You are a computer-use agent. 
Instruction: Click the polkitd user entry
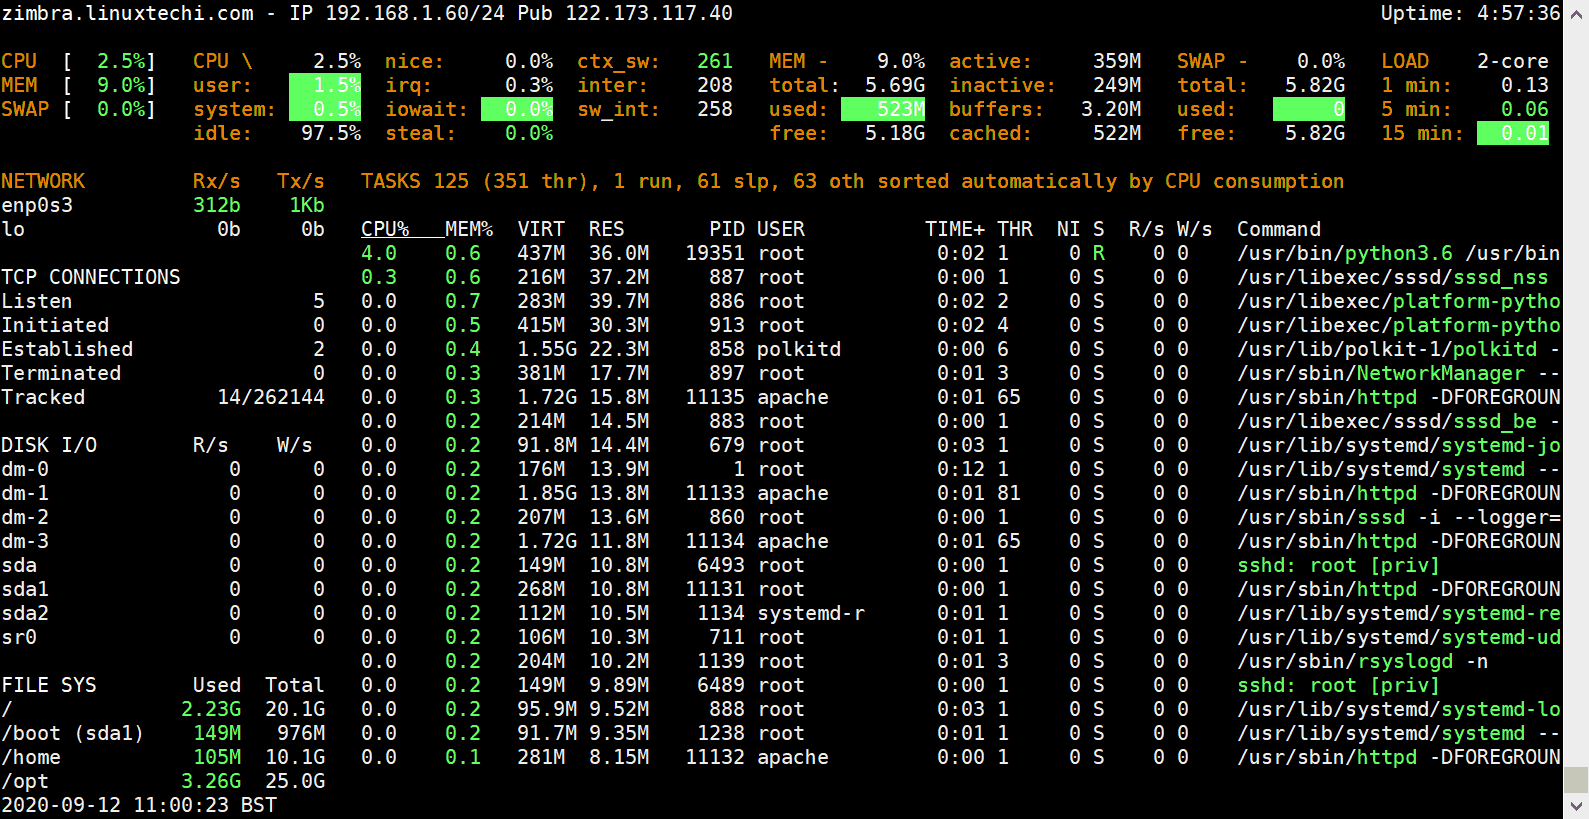[x=799, y=349]
